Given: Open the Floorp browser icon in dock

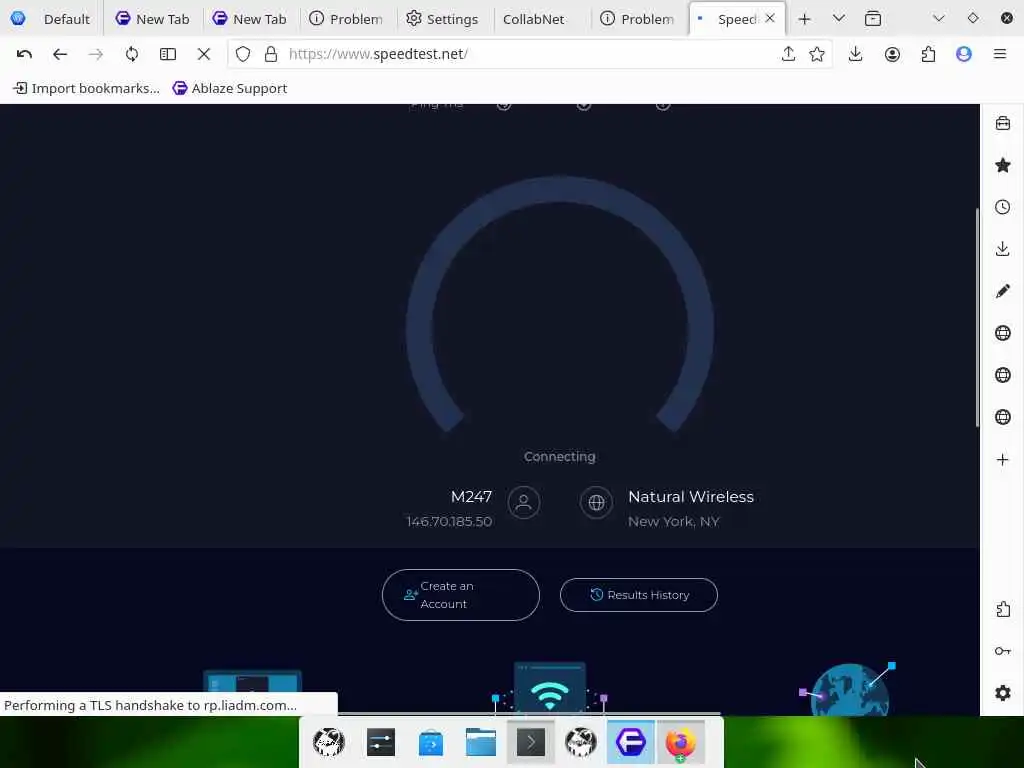Looking at the screenshot, I should point(631,743).
